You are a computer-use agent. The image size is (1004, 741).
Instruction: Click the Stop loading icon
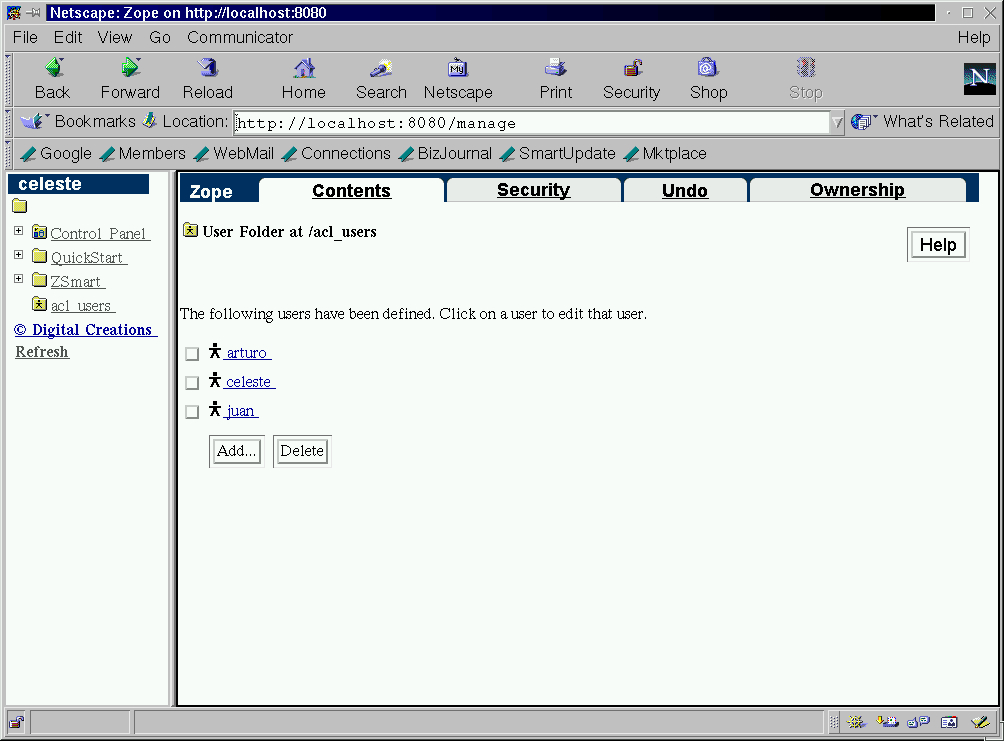pos(806,68)
